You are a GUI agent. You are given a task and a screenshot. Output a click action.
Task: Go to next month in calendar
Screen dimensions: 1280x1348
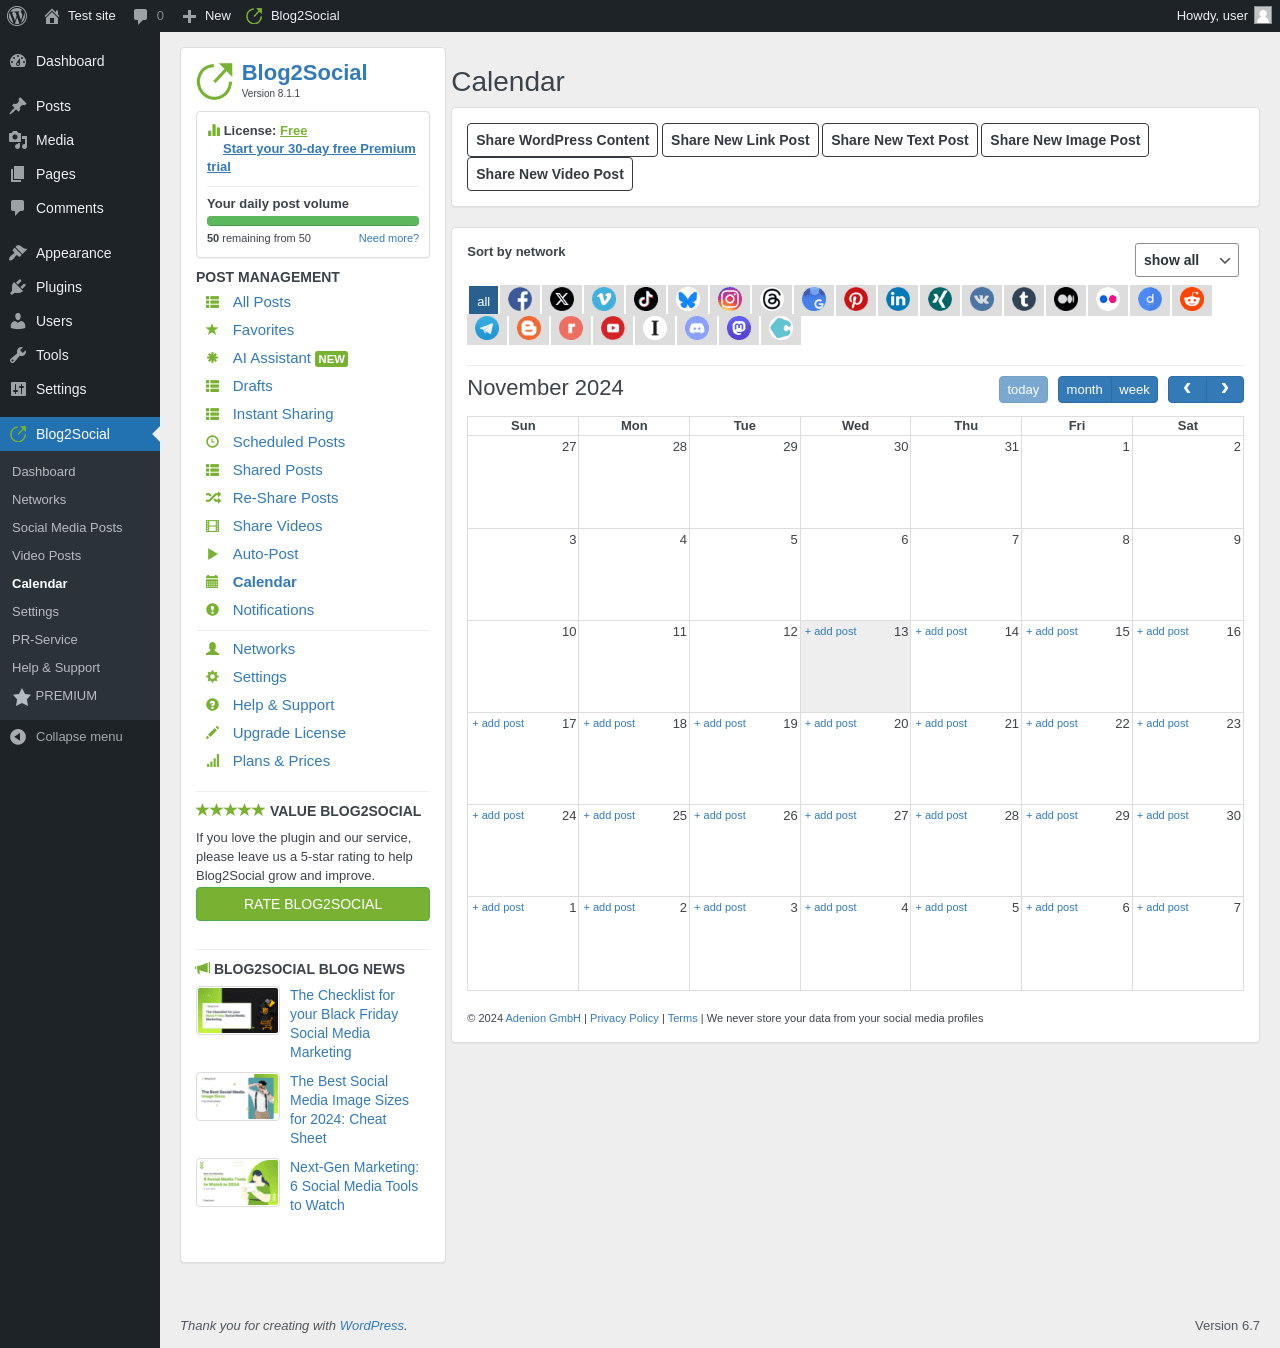coord(1225,389)
